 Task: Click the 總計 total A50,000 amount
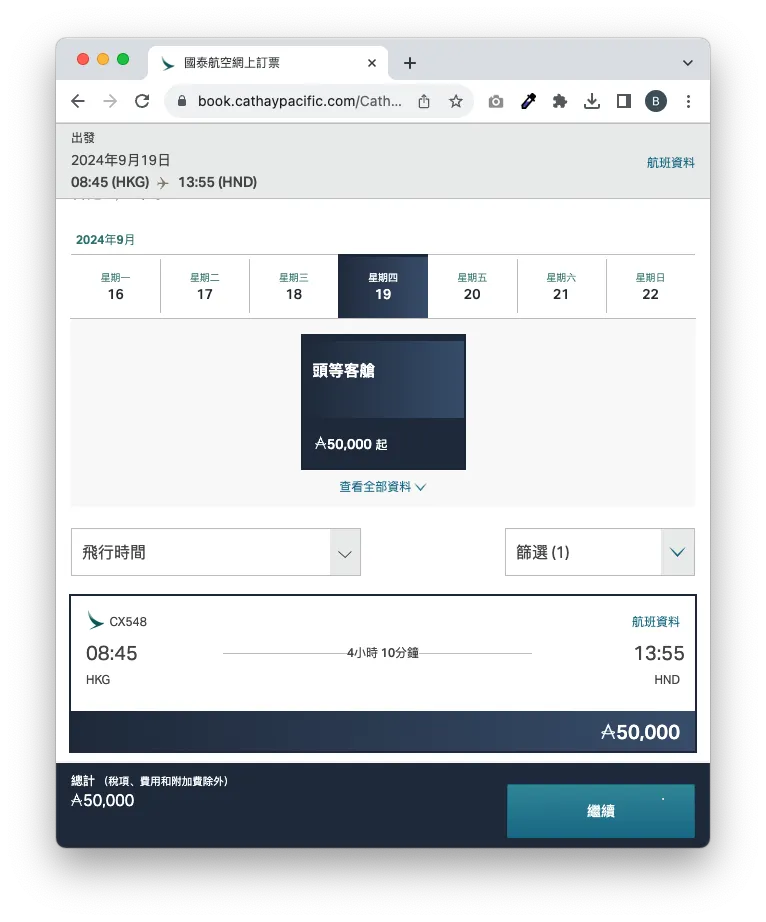pyautogui.click(x=102, y=800)
